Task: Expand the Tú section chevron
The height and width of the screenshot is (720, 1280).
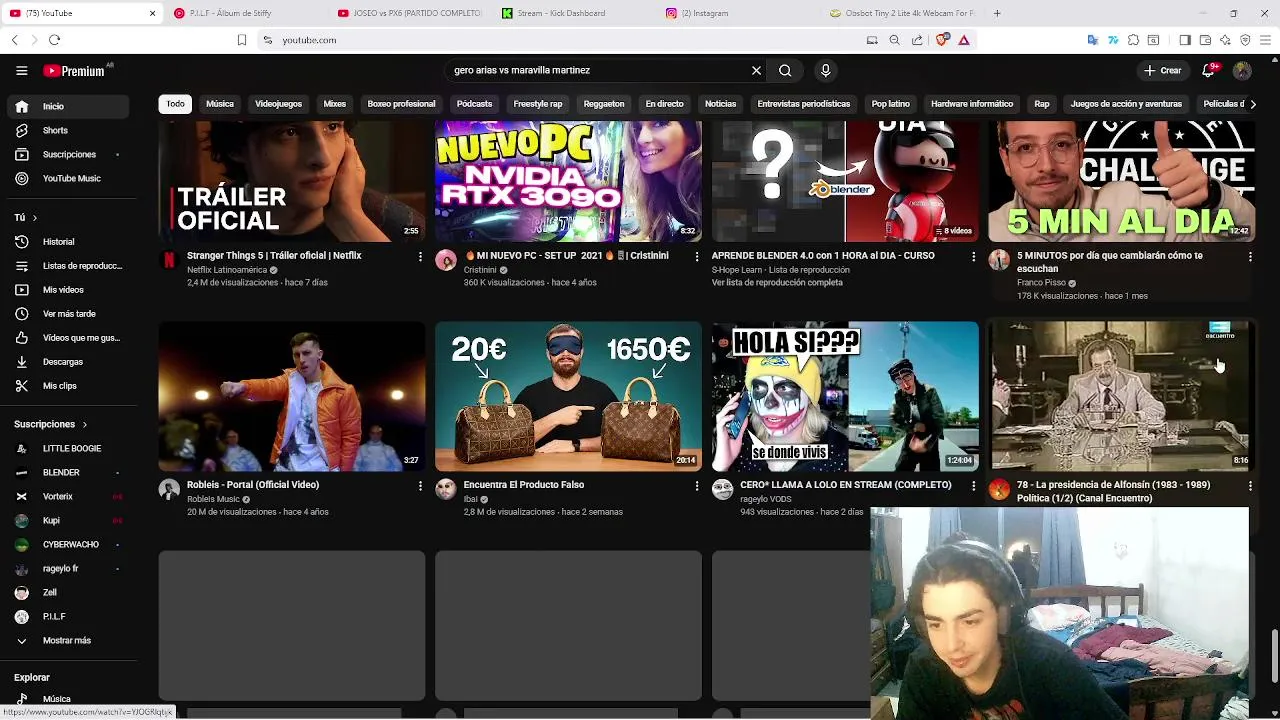Action: tap(34, 218)
